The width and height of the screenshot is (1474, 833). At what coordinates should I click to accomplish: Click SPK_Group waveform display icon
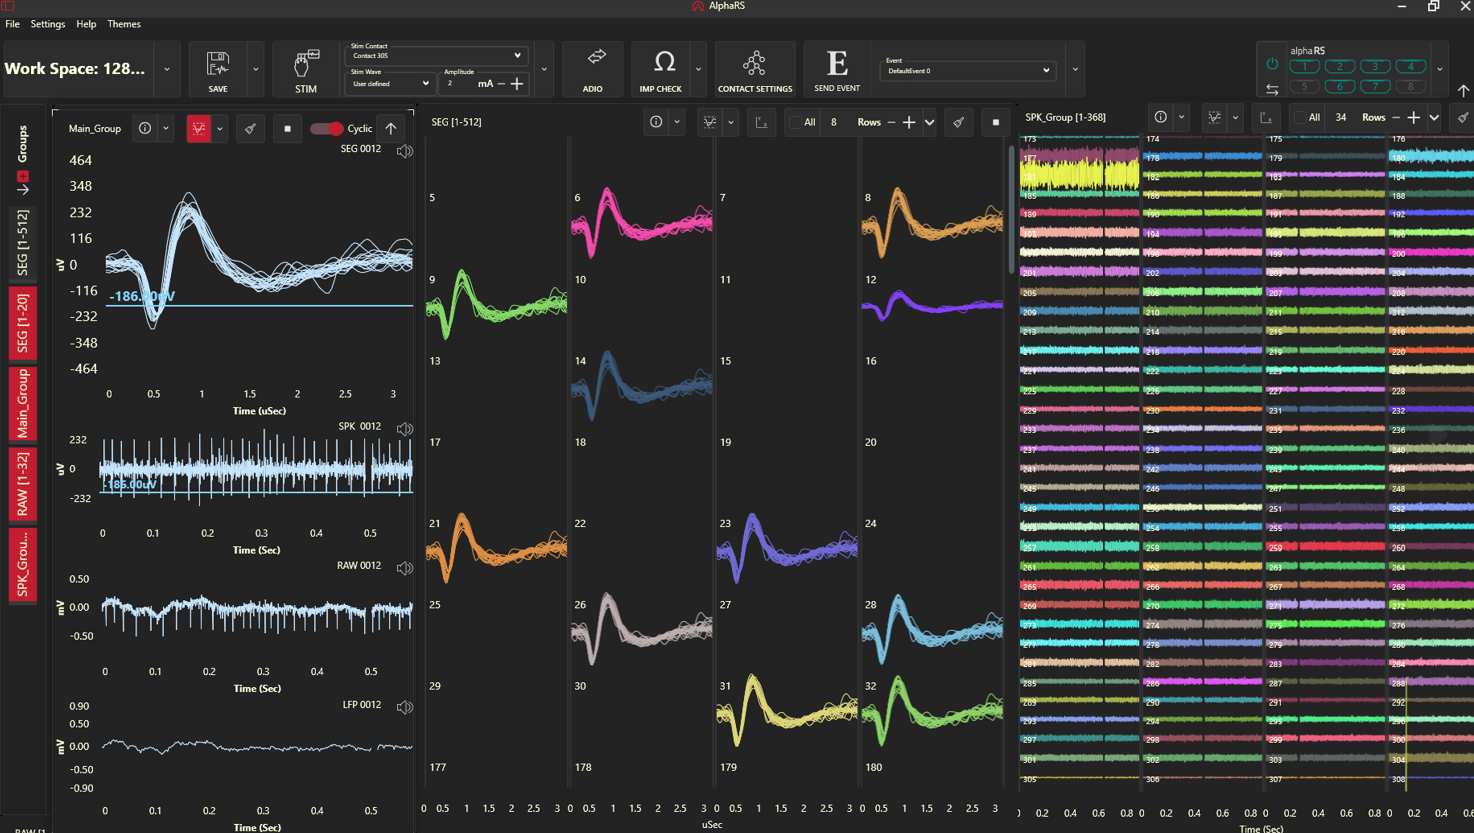[x=1214, y=117]
